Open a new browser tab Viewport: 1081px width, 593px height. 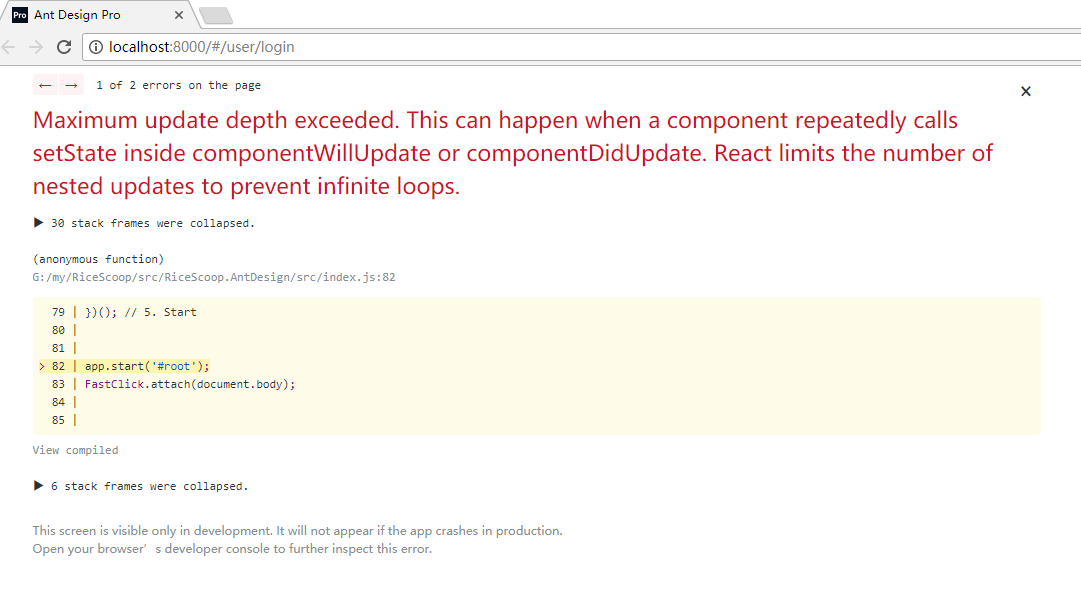coord(216,15)
